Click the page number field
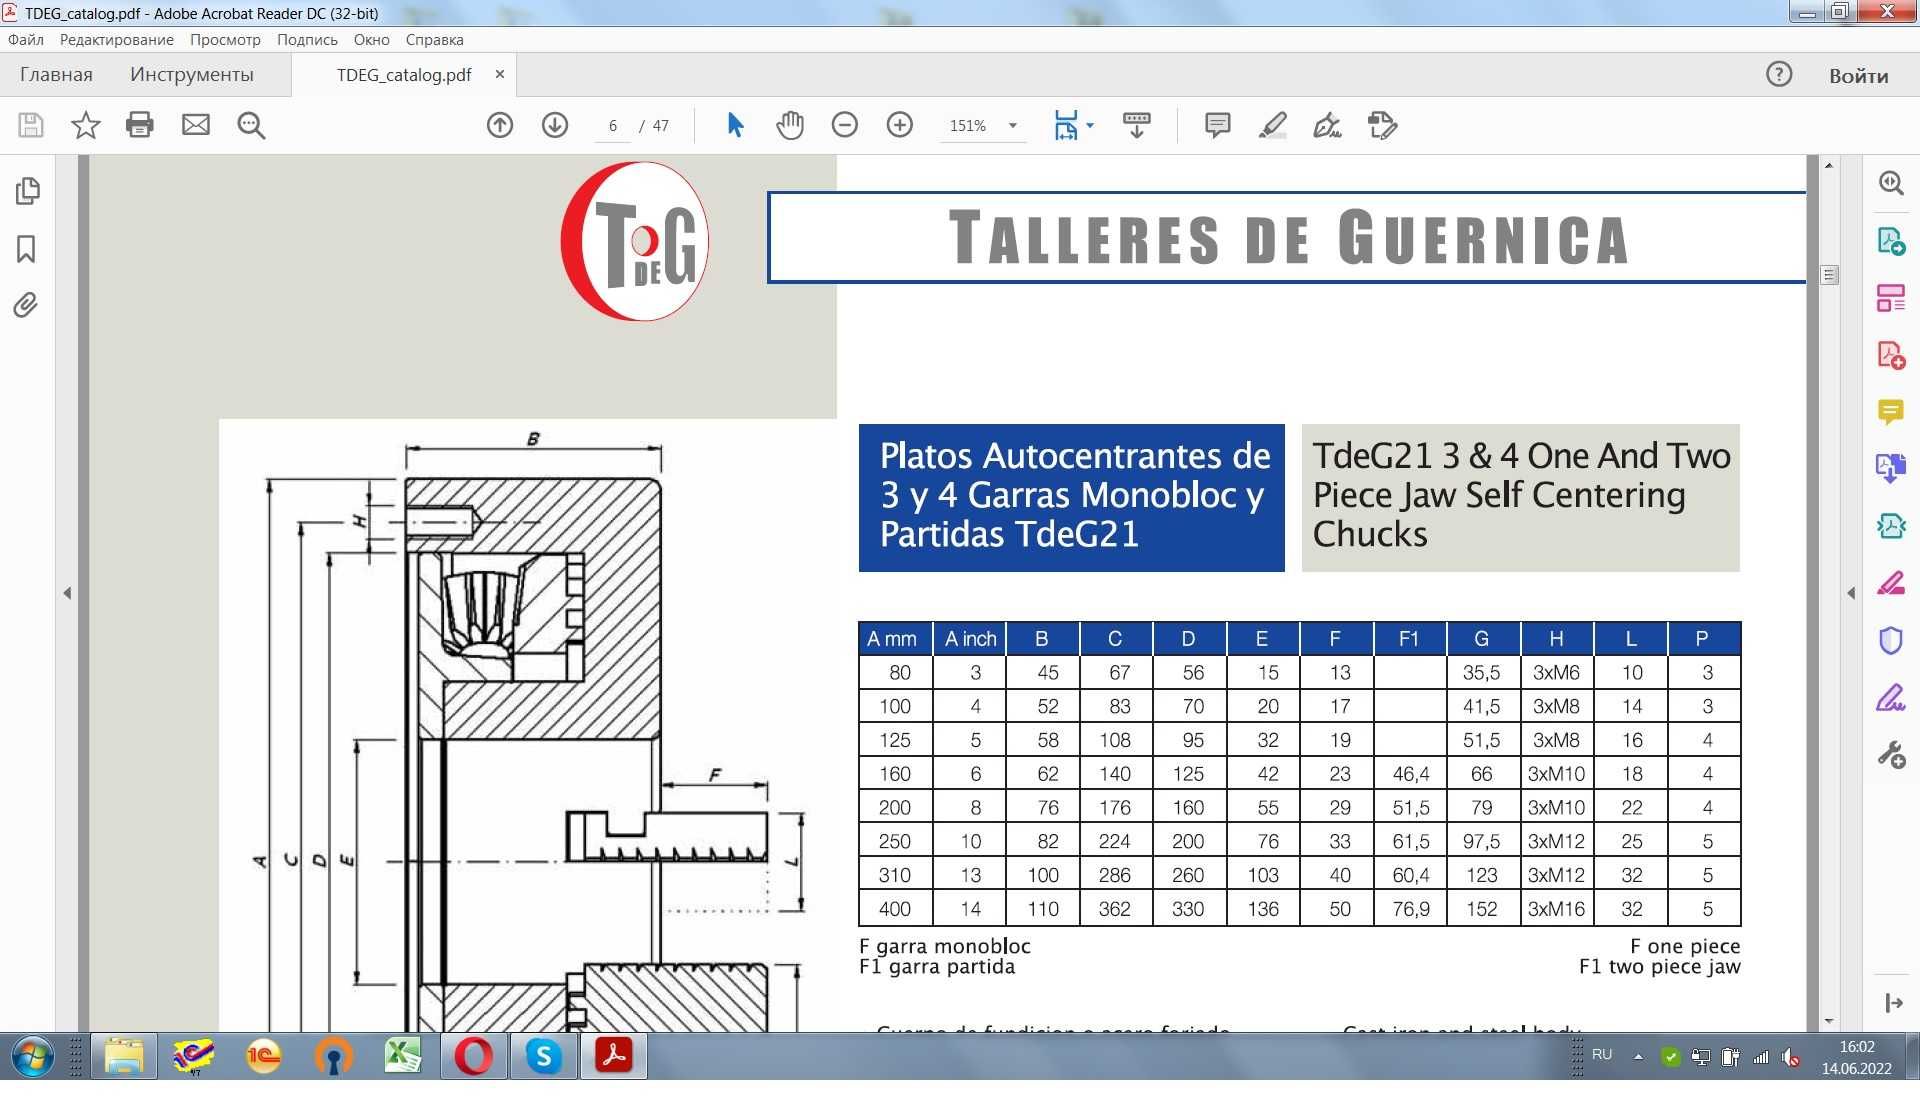Screen dimensions: 1920x1120 coord(612,126)
